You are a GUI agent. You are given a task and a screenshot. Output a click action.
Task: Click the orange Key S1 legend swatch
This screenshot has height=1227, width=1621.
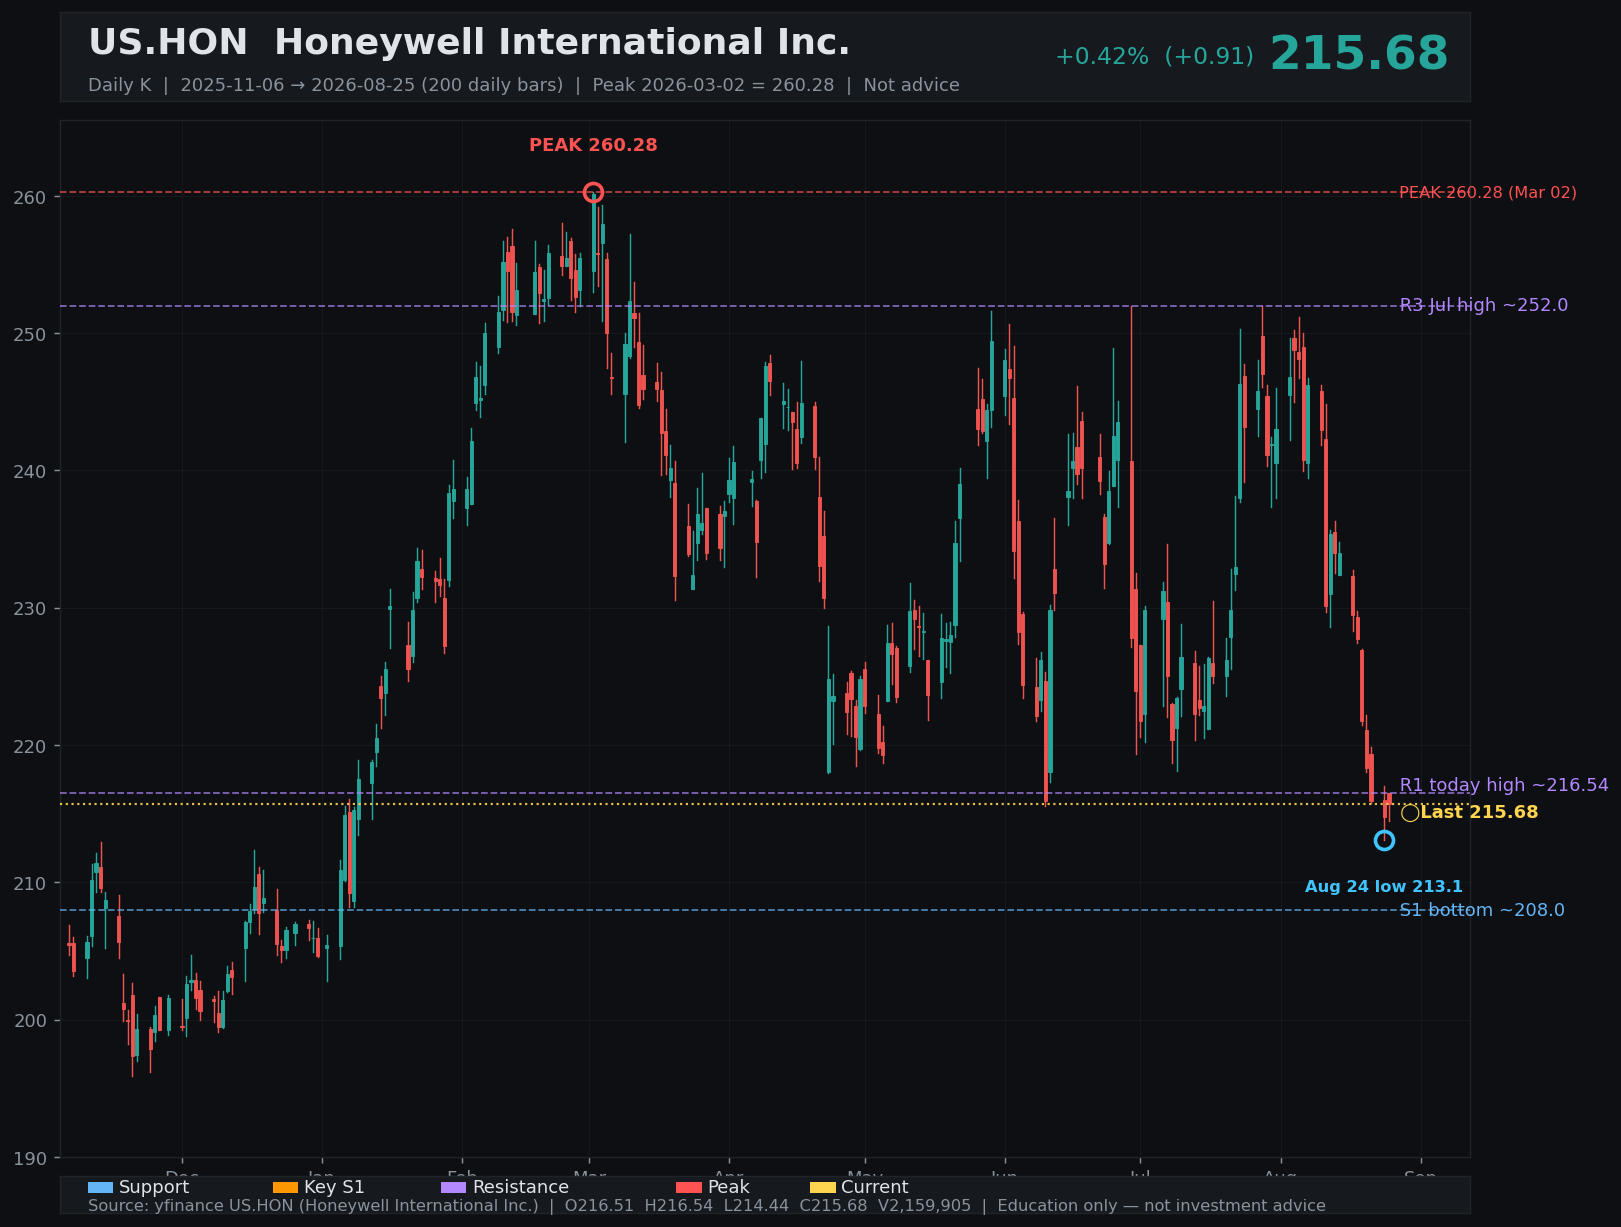(x=285, y=1187)
